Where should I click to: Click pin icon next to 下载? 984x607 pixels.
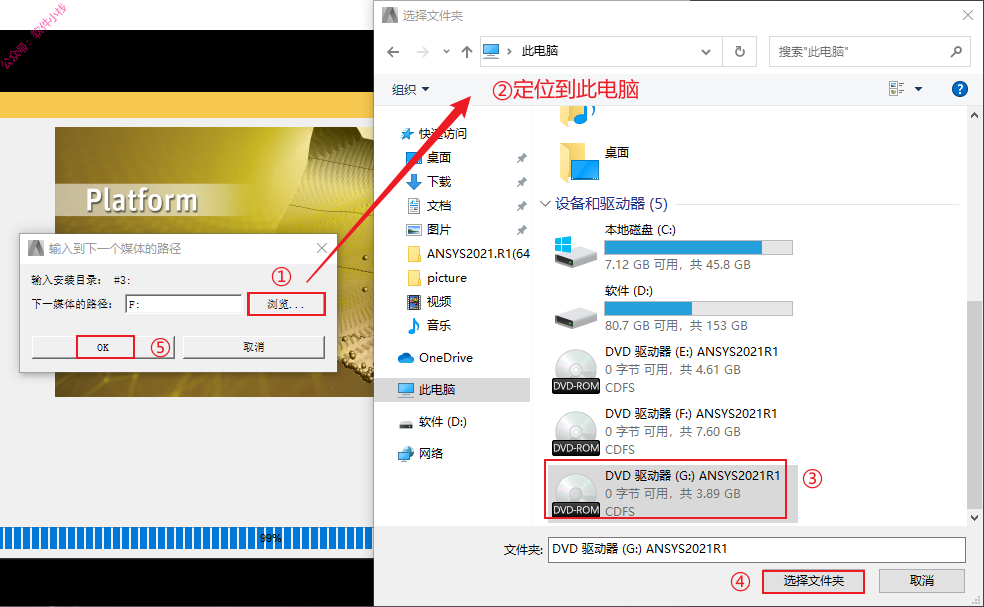[521, 182]
